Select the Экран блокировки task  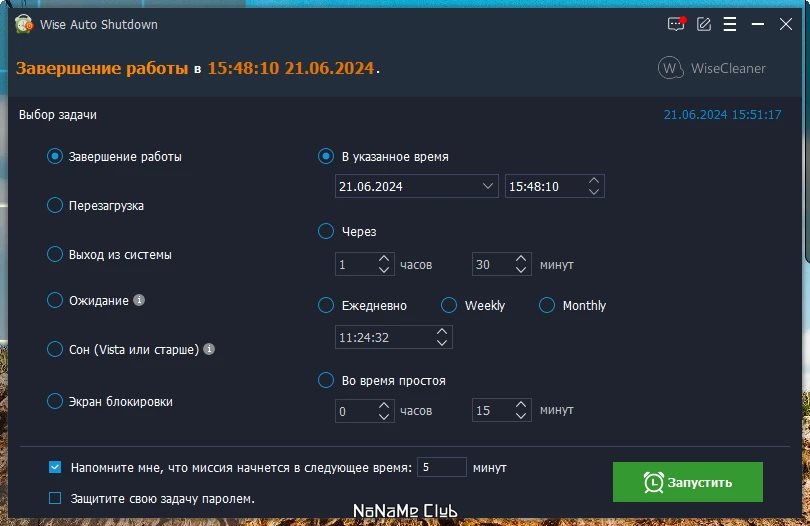coord(55,401)
